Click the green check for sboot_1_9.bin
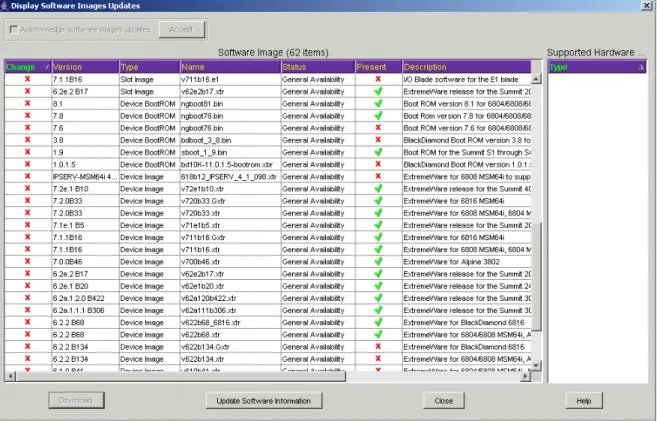 (378, 152)
